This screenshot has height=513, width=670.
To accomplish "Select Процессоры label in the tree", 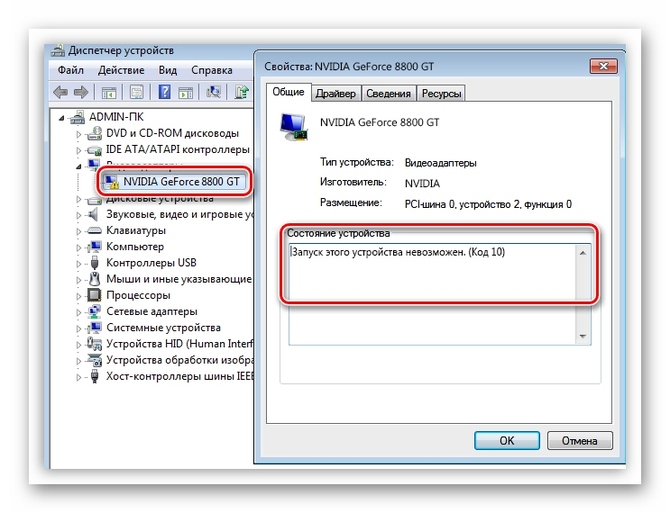I will (138, 295).
